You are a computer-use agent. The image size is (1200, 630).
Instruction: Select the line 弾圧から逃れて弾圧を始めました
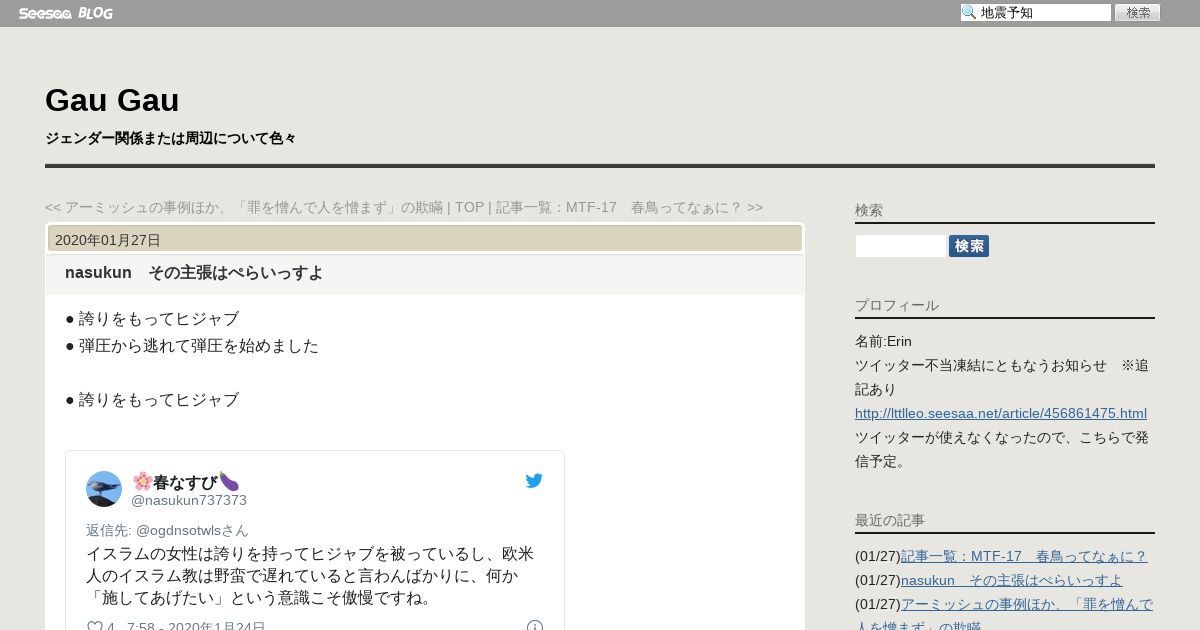[x=199, y=346]
